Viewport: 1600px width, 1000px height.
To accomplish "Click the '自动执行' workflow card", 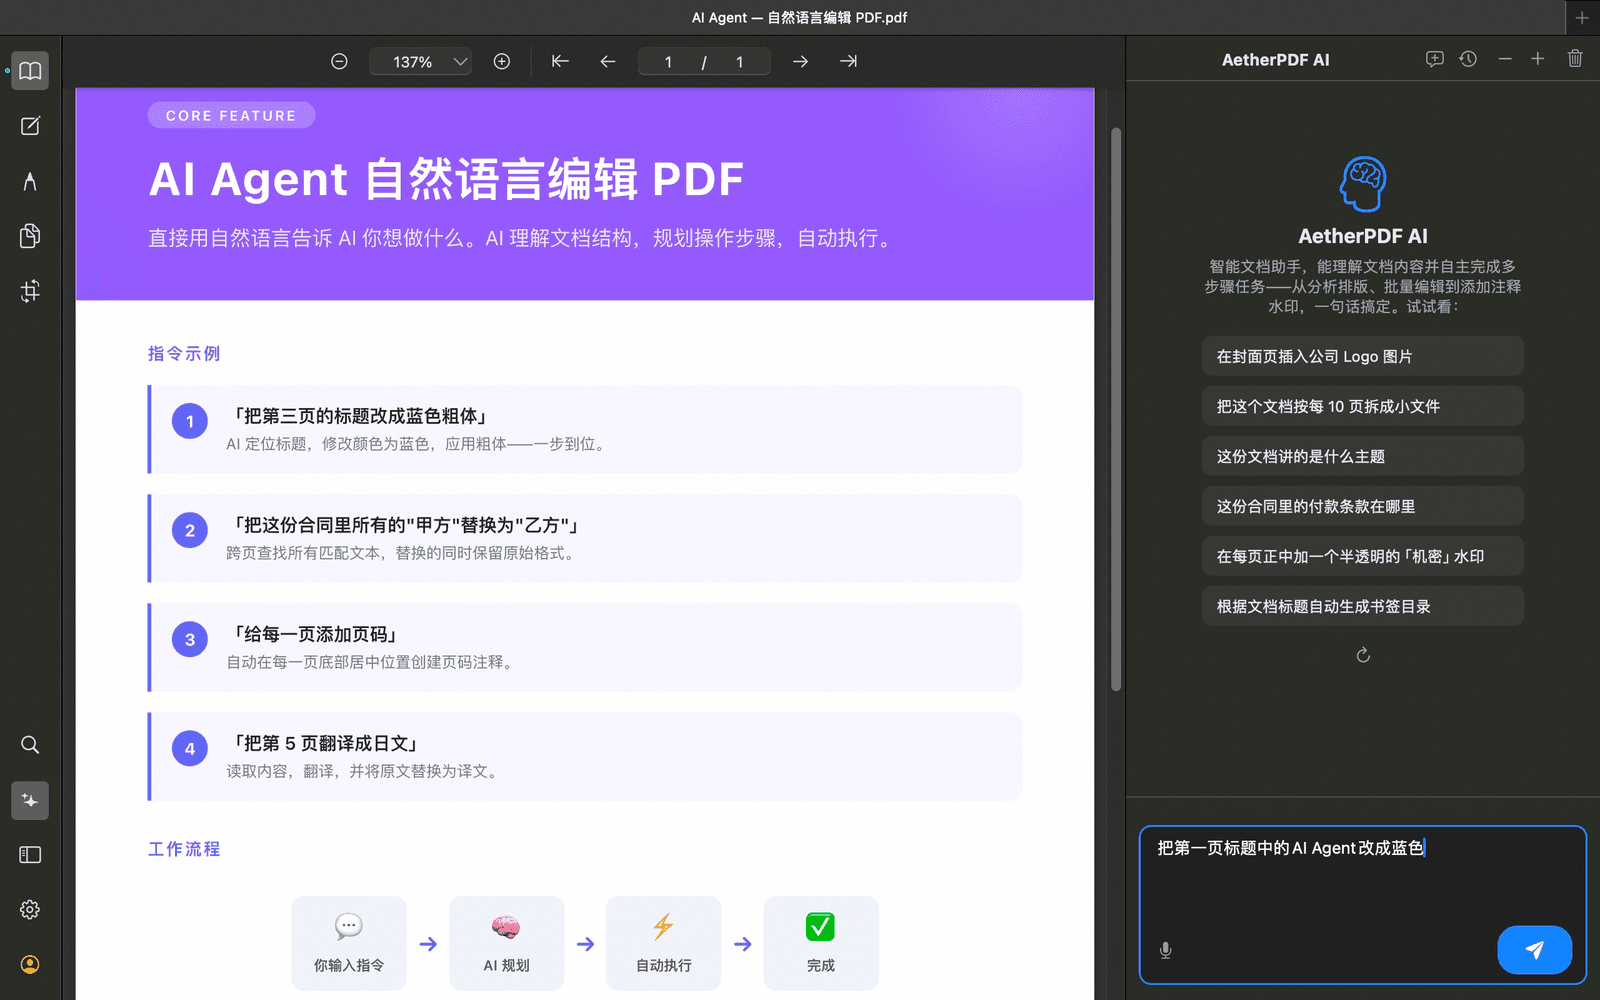I will click(x=664, y=943).
